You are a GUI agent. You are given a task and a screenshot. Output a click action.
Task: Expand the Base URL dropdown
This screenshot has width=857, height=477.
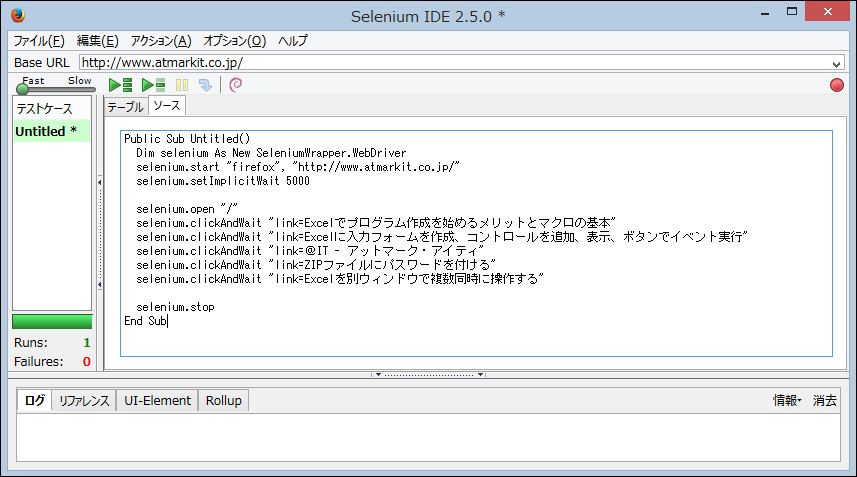click(836, 63)
